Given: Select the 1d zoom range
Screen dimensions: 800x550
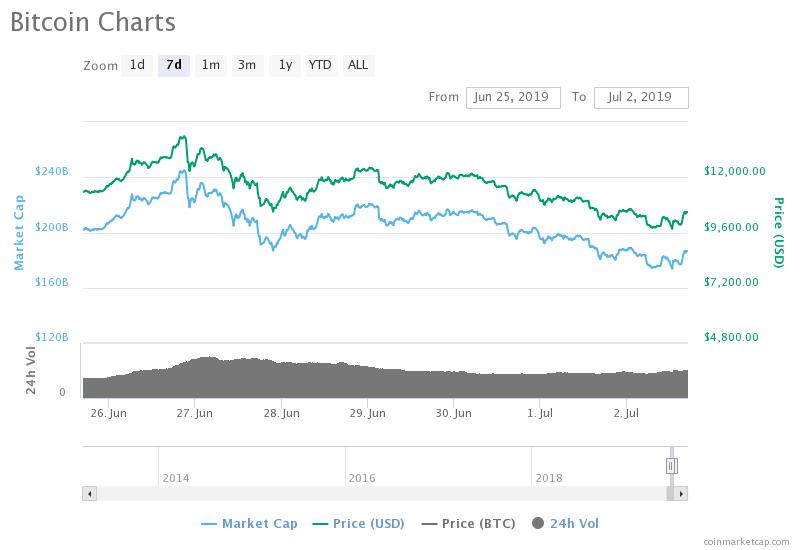Looking at the screenshot, I should pyautogui.click(x=137, y=65).
